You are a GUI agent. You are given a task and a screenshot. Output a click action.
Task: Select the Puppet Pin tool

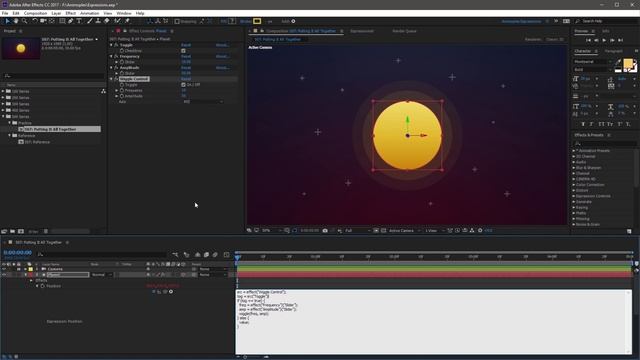click(127, 21)
